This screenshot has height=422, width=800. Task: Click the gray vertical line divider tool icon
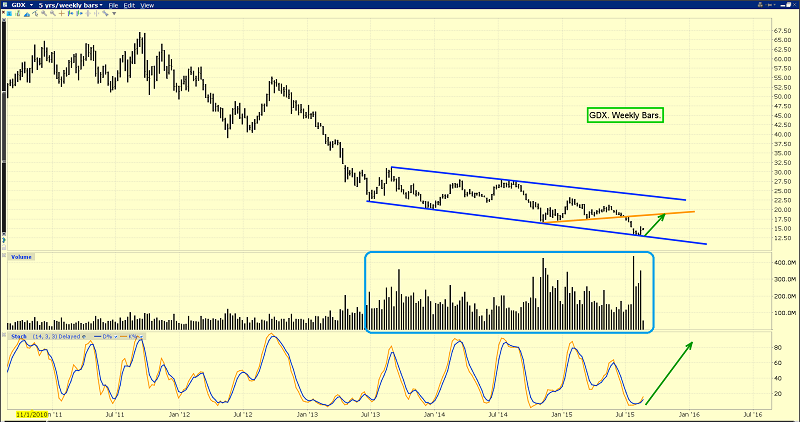pos(96,13)
